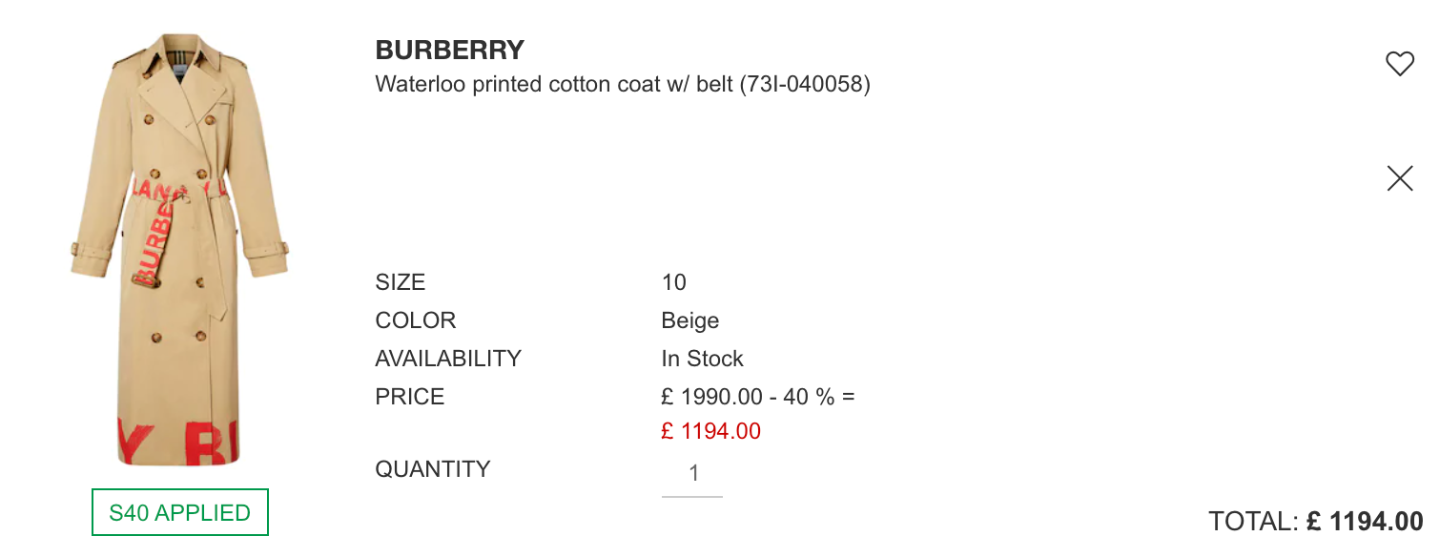Viewport: 1440px width, 557px height.
Task: Click the SIZE label
Action: (400, 283)
